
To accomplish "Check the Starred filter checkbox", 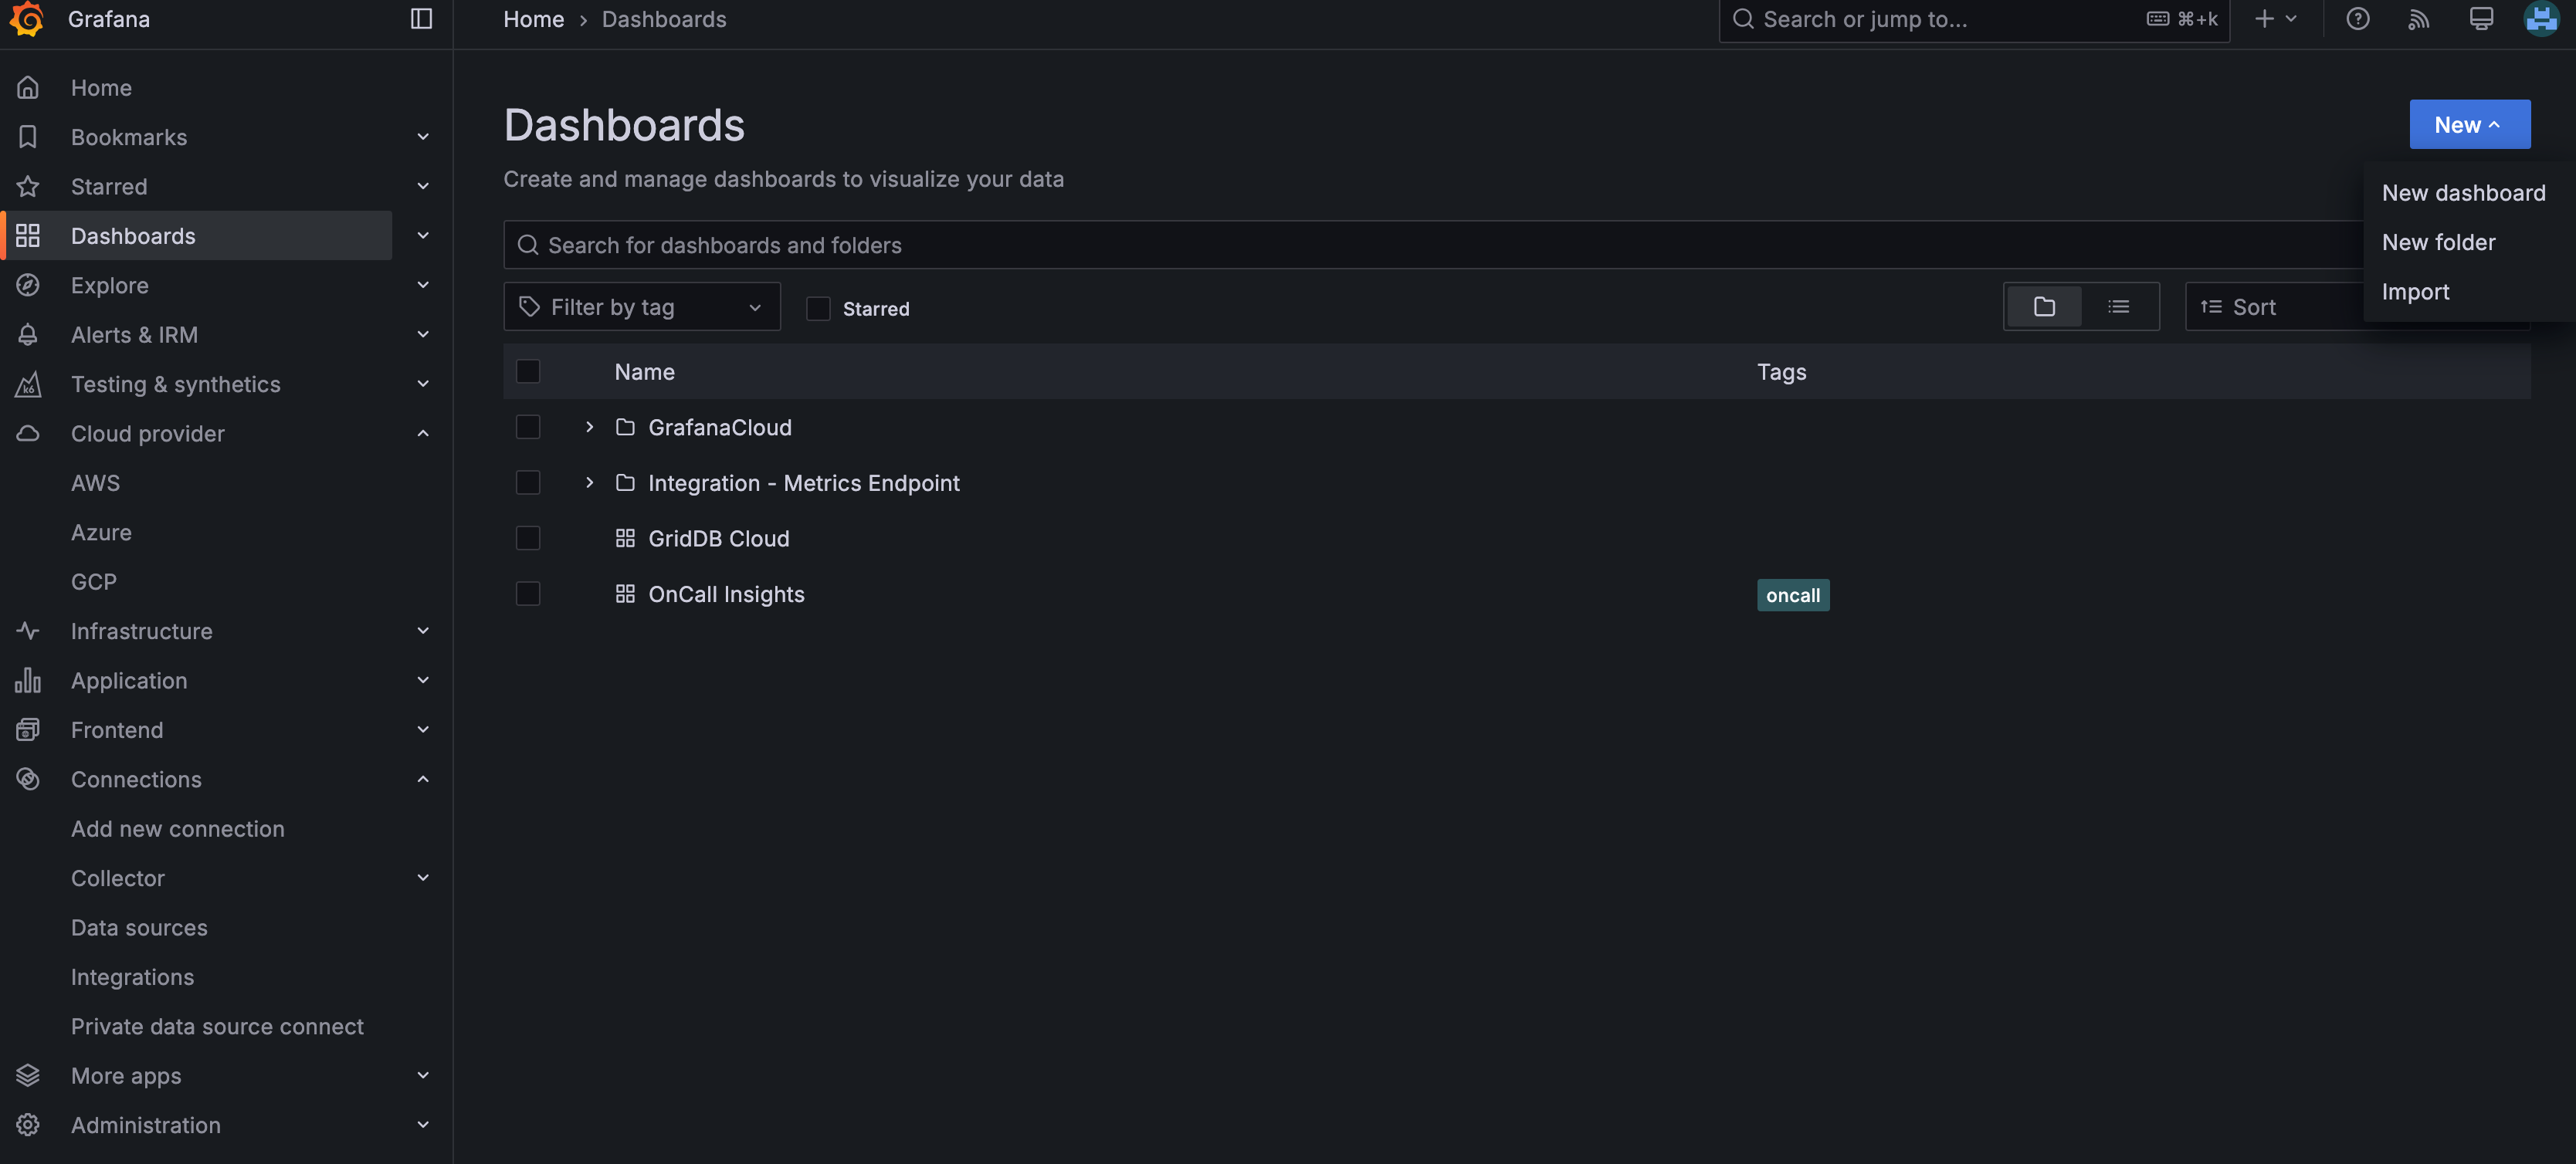I will click(x=818, y=309).
